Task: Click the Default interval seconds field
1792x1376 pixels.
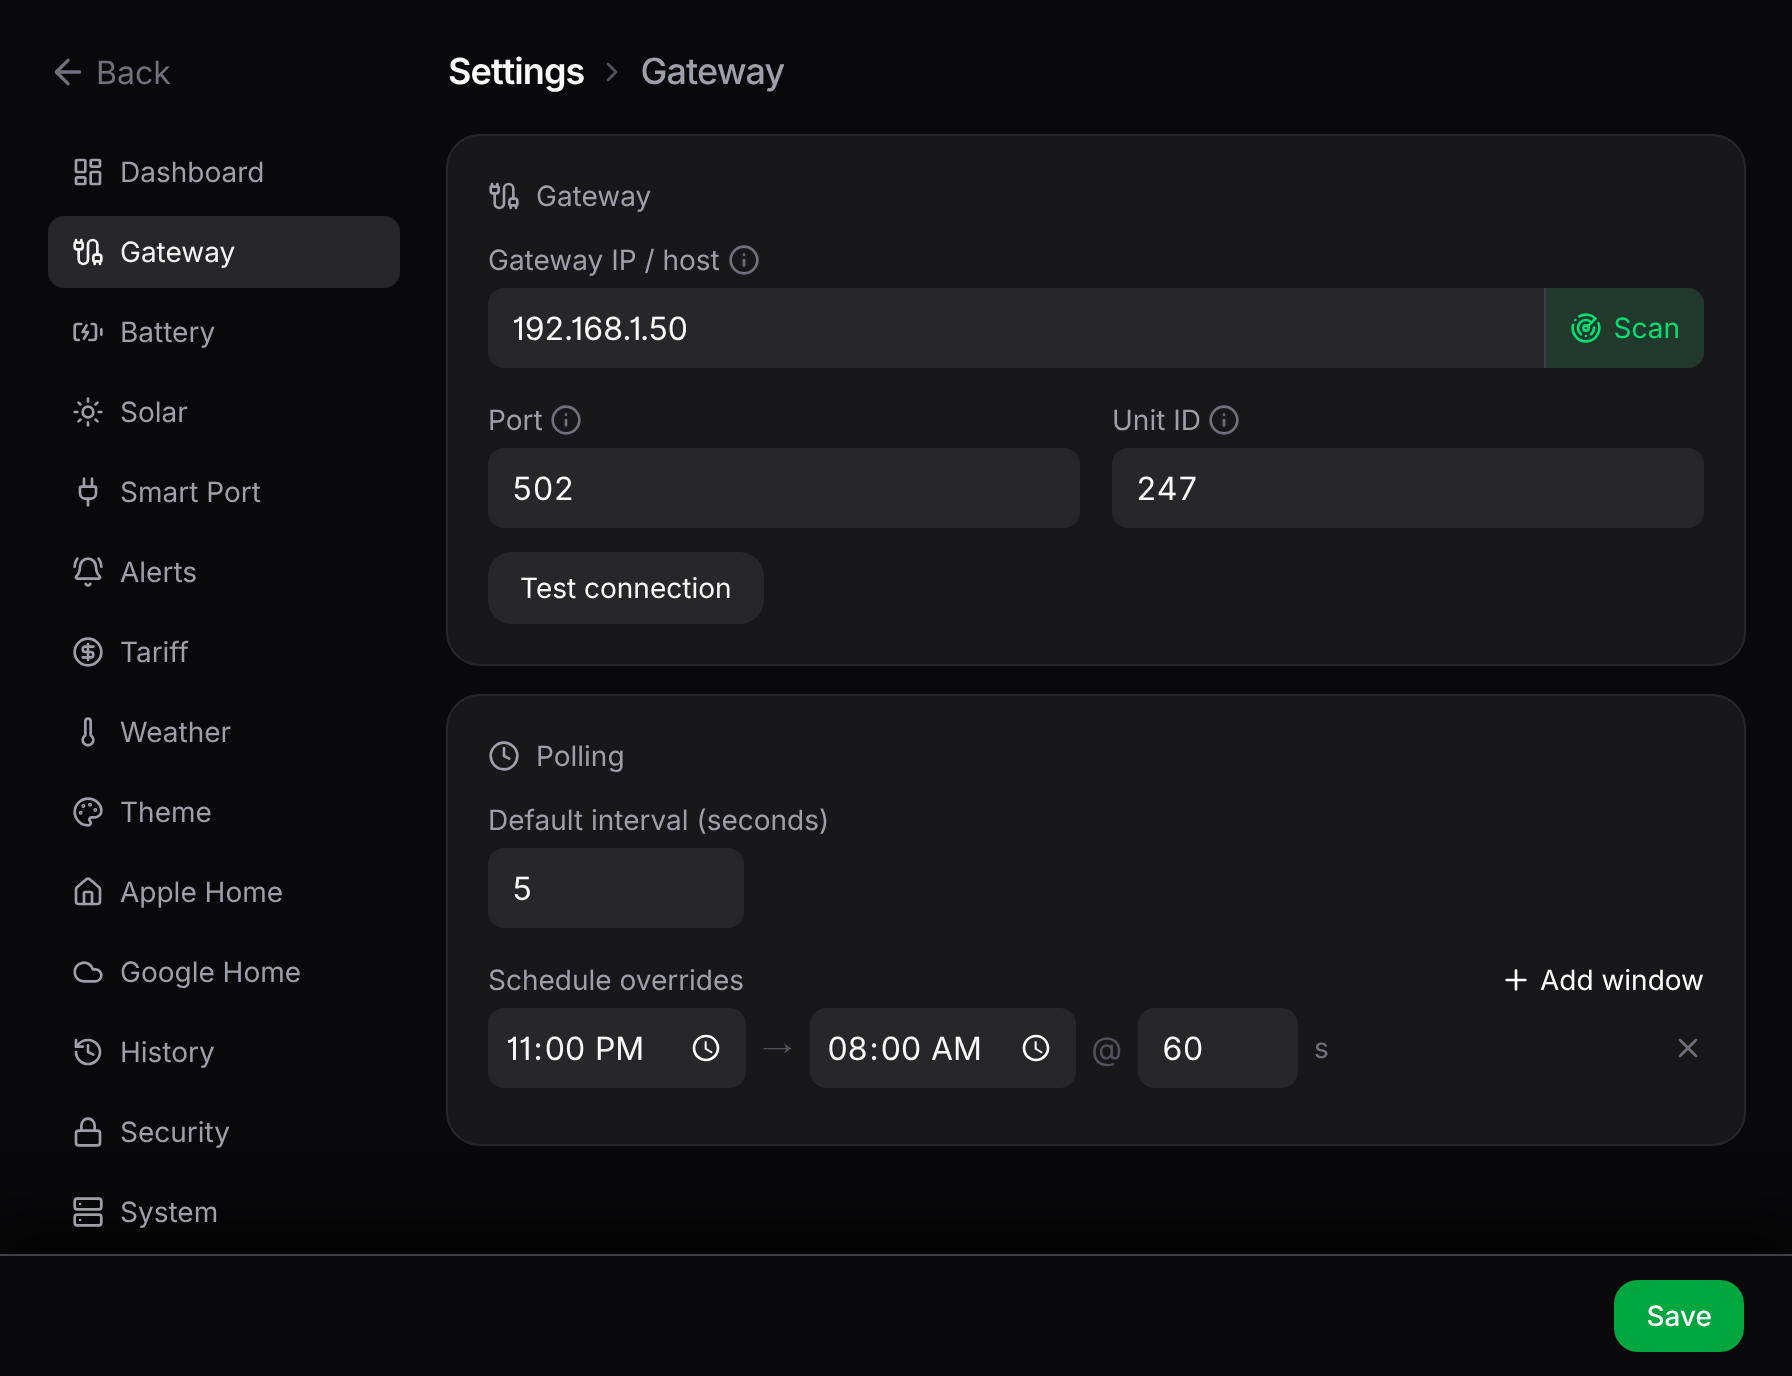Action: (616, 888)
